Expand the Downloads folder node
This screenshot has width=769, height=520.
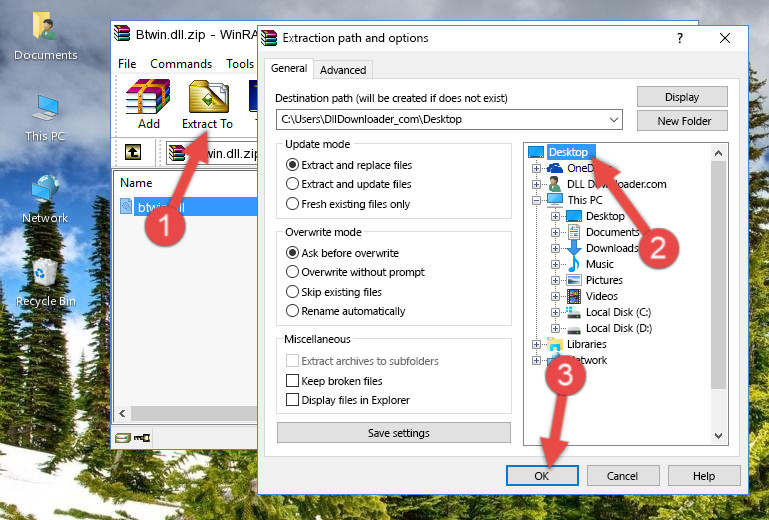[x=555, y=248]
